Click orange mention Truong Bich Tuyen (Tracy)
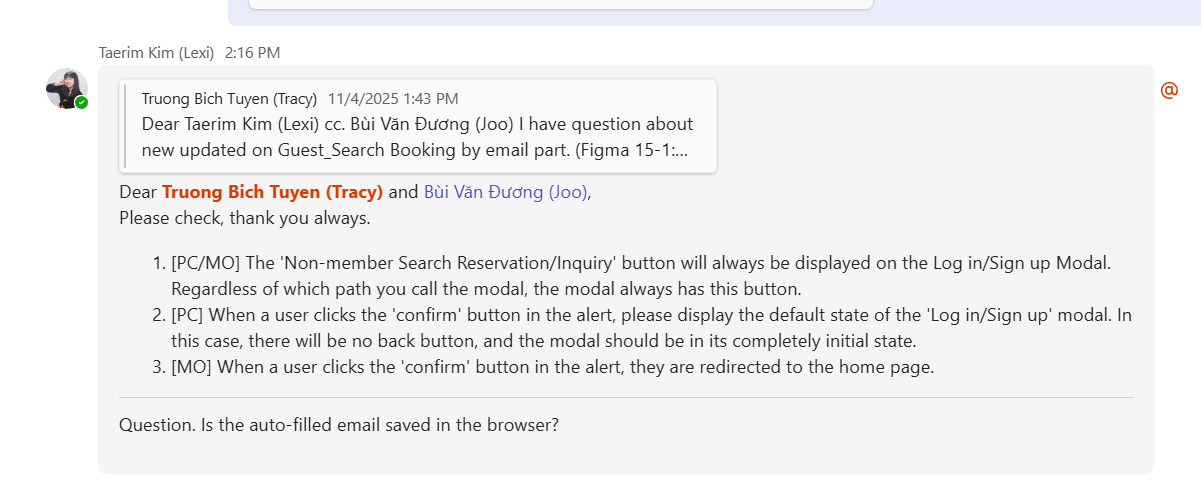This screenshot has height=492, width=1201. tap(272, 192)
